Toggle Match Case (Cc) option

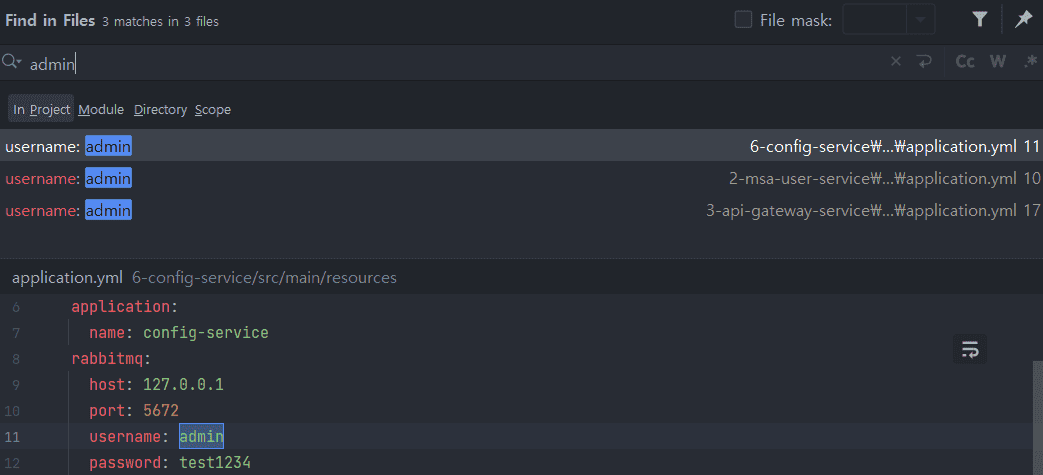pyautogui.click(x=965, y=62)
